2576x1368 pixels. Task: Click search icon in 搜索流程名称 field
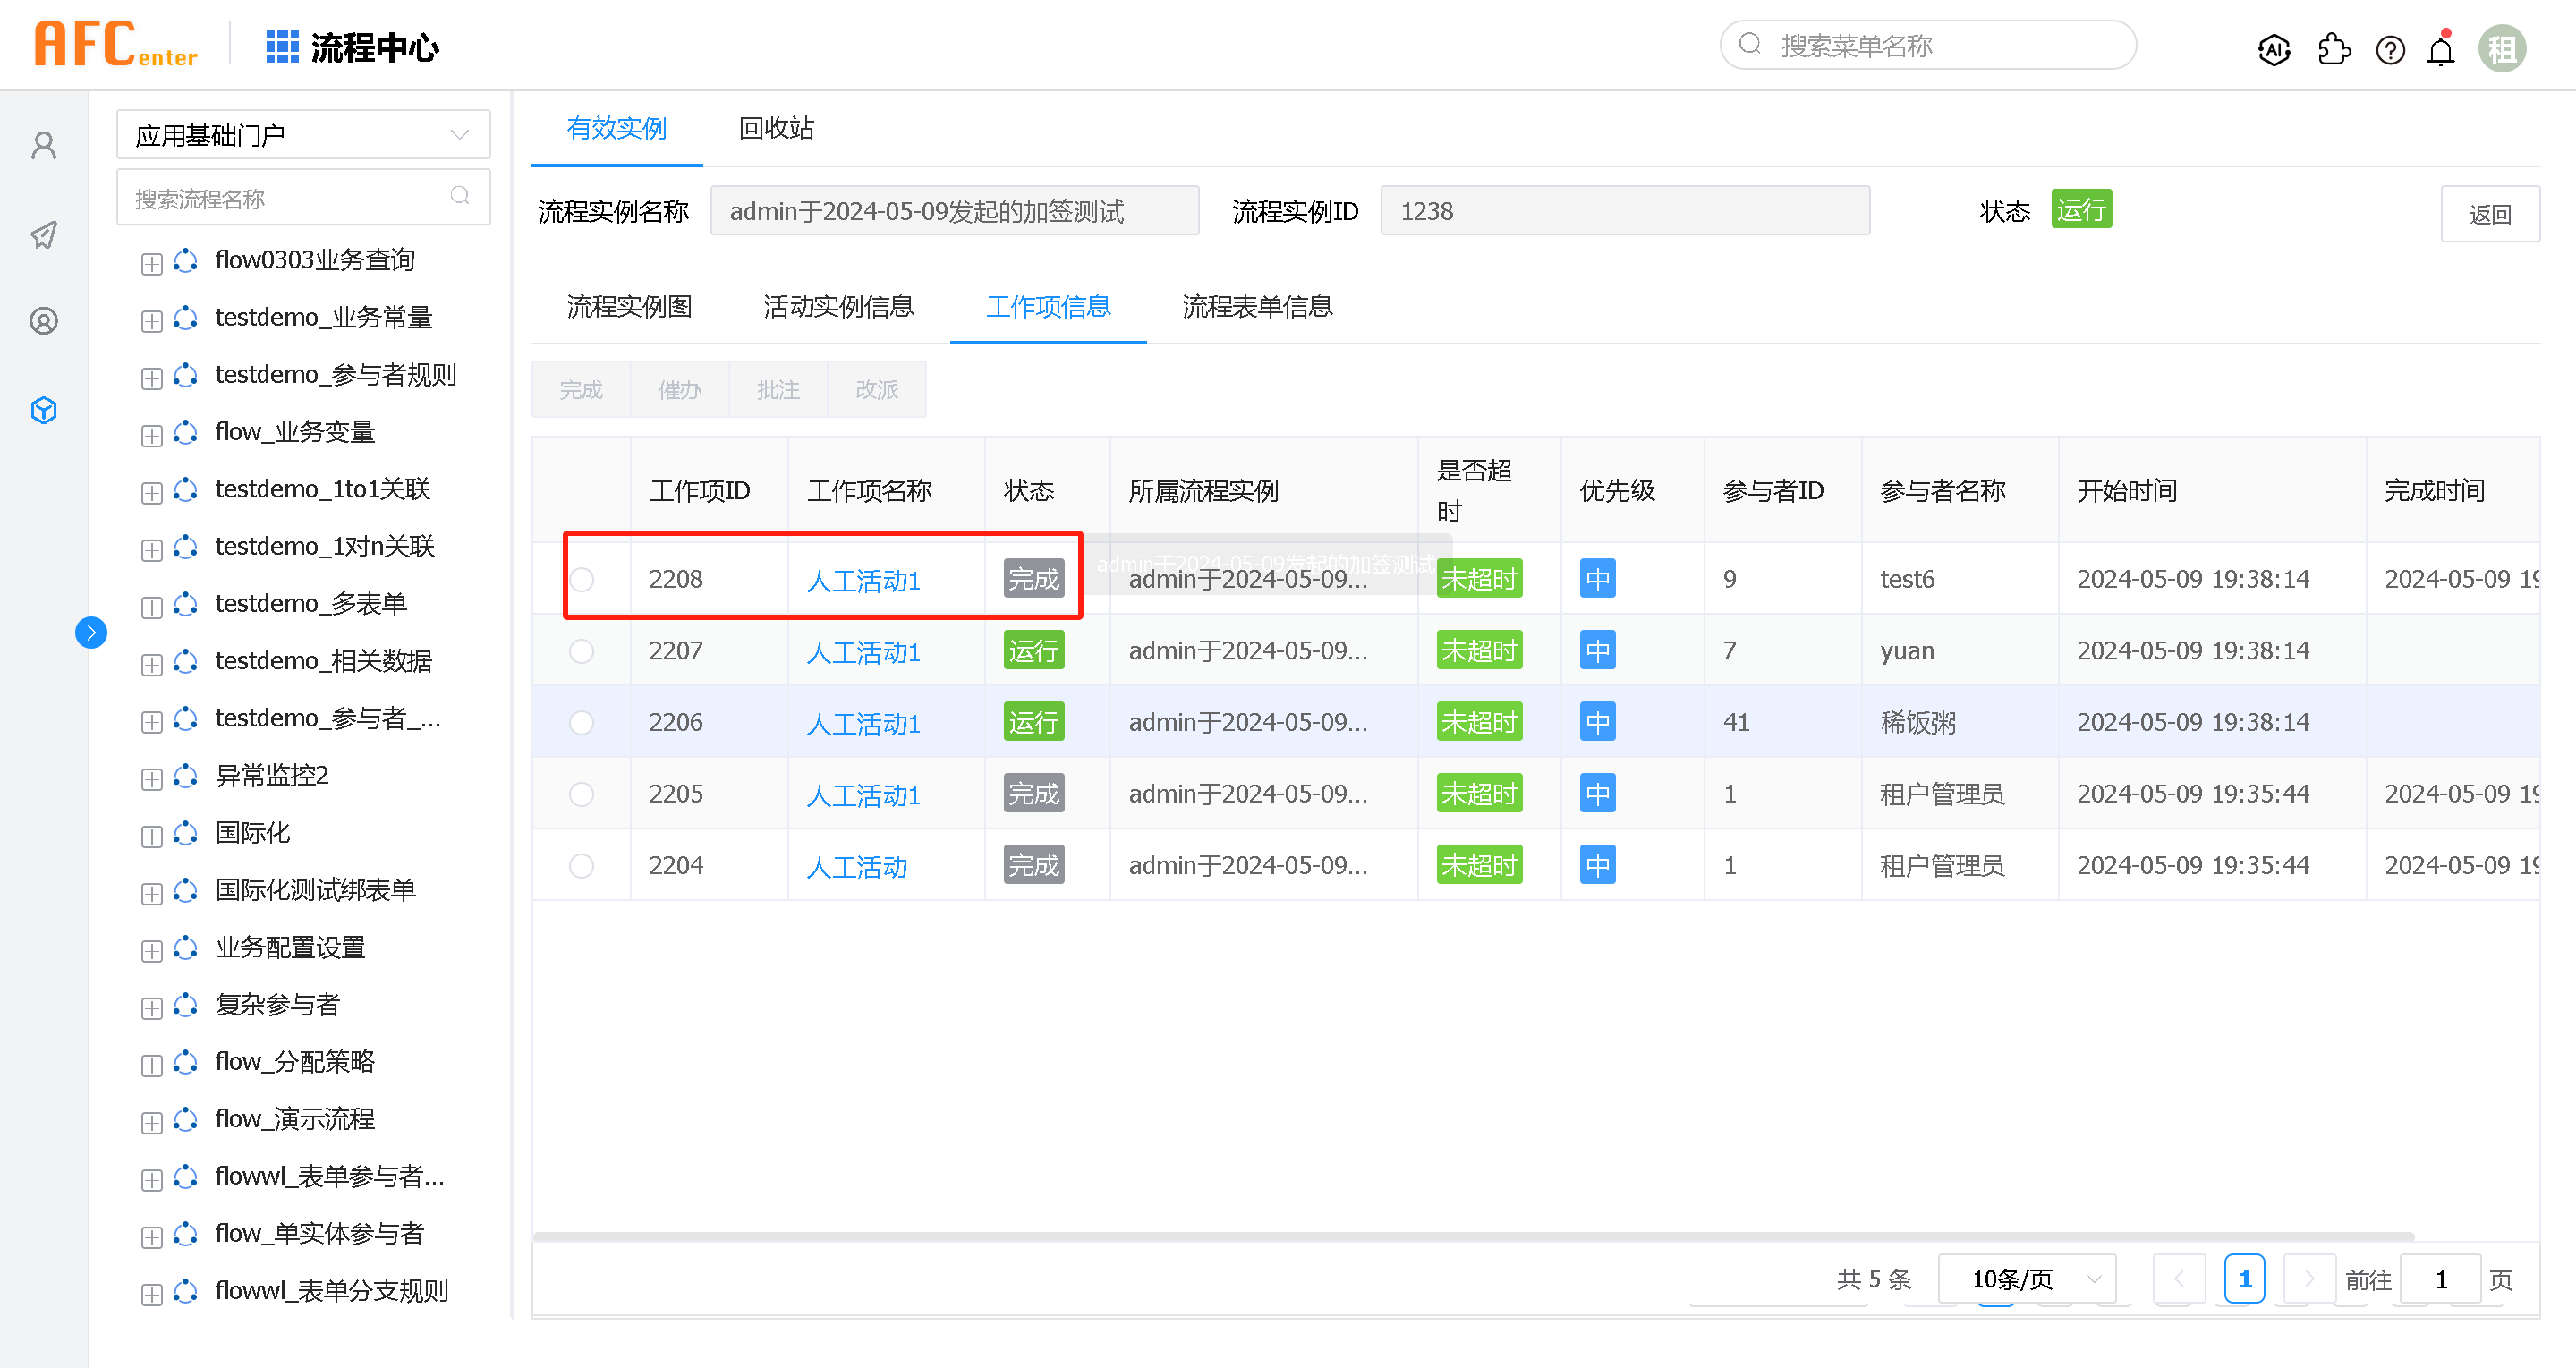click(460, 196)
